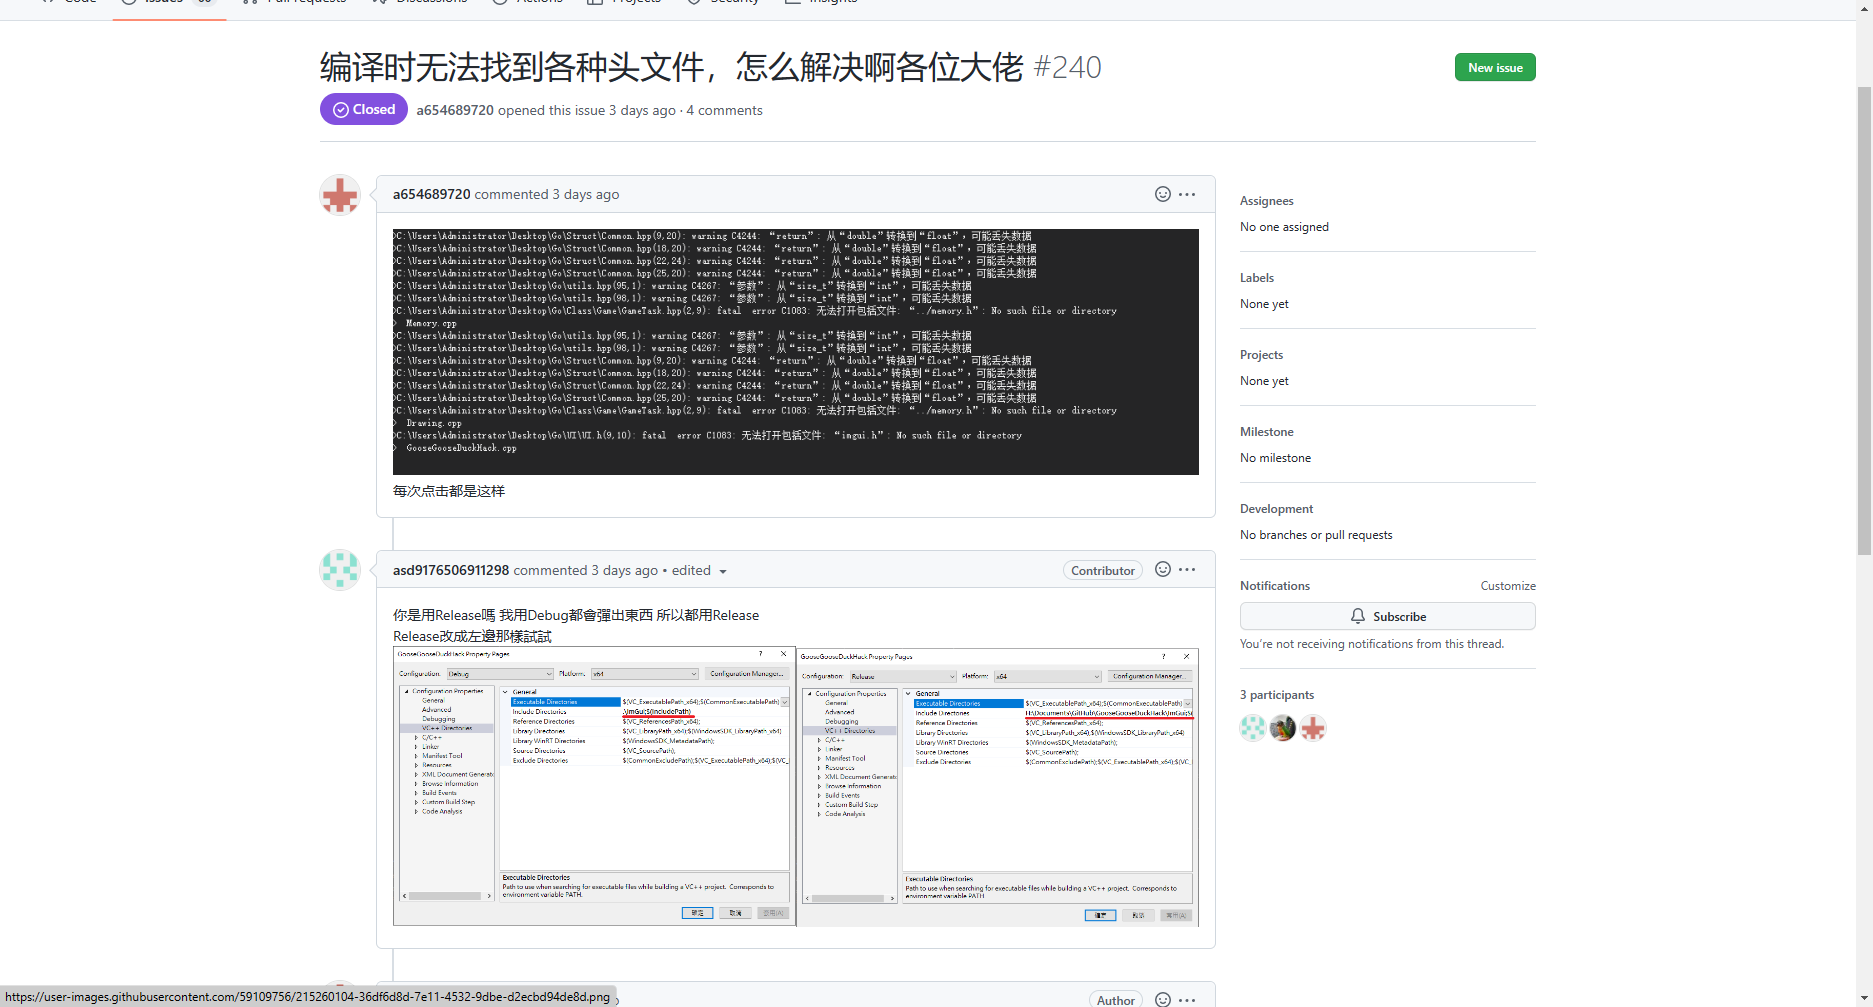Image resolution: width=1873 pixels, height=1007 pixels.
Task: Click the issue number #240
Action: coord(1067,67)
